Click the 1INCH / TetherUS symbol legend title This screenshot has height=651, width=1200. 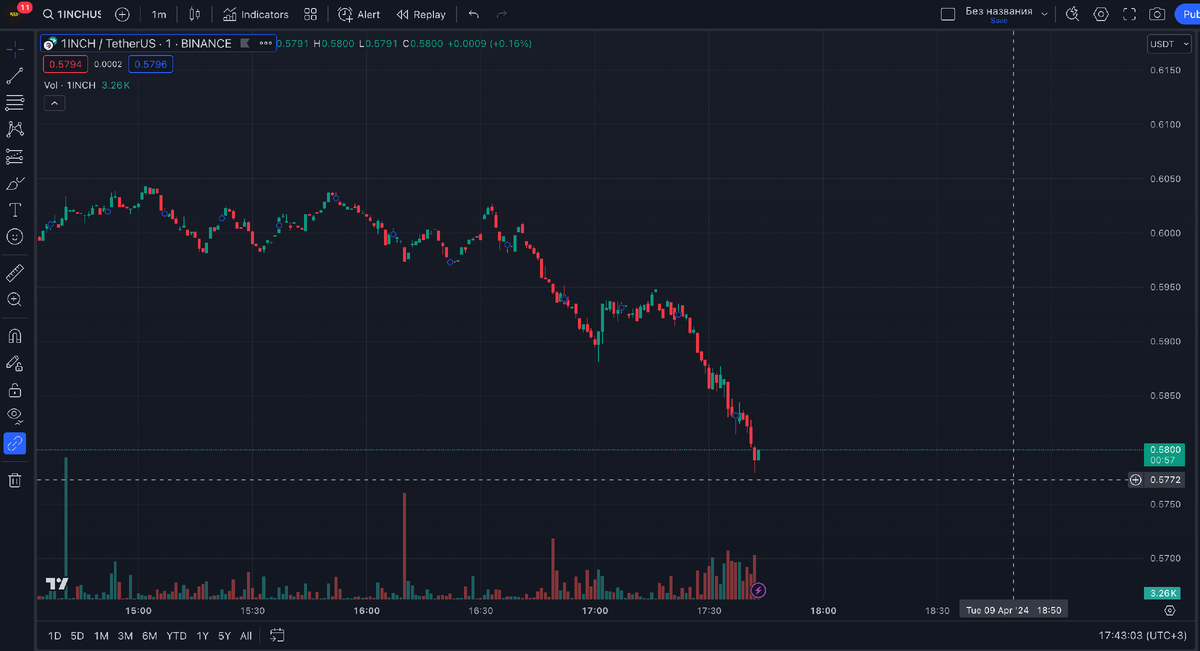pos(146,44)
